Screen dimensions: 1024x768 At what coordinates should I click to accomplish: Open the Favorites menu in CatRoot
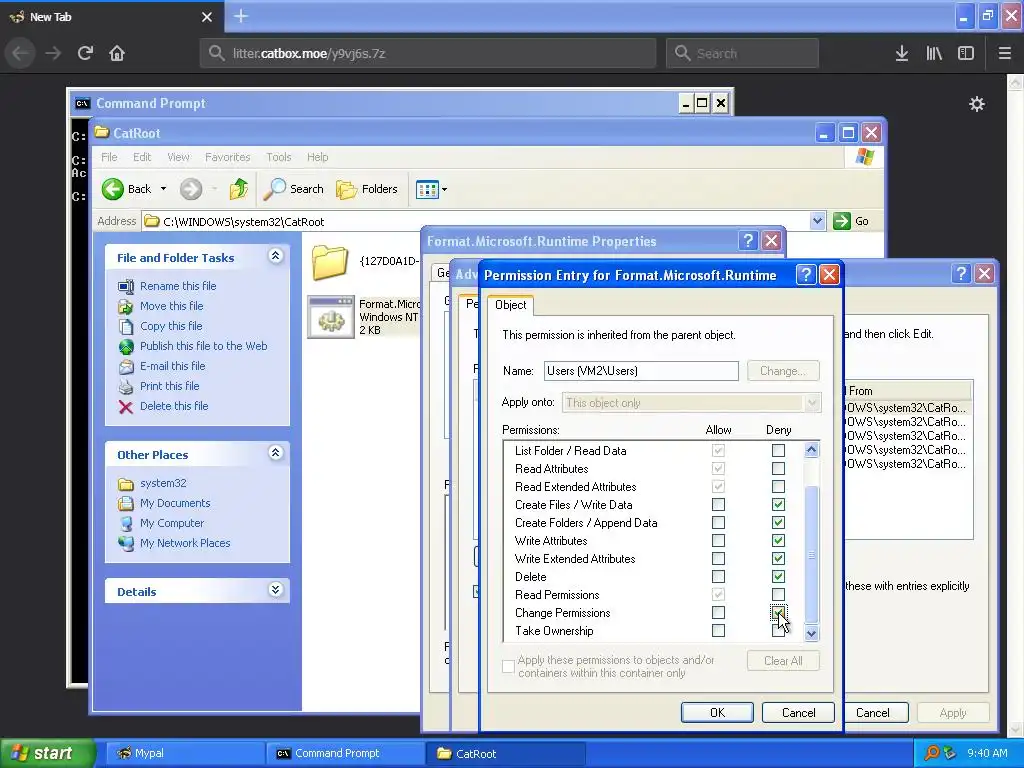click(227, 157)
